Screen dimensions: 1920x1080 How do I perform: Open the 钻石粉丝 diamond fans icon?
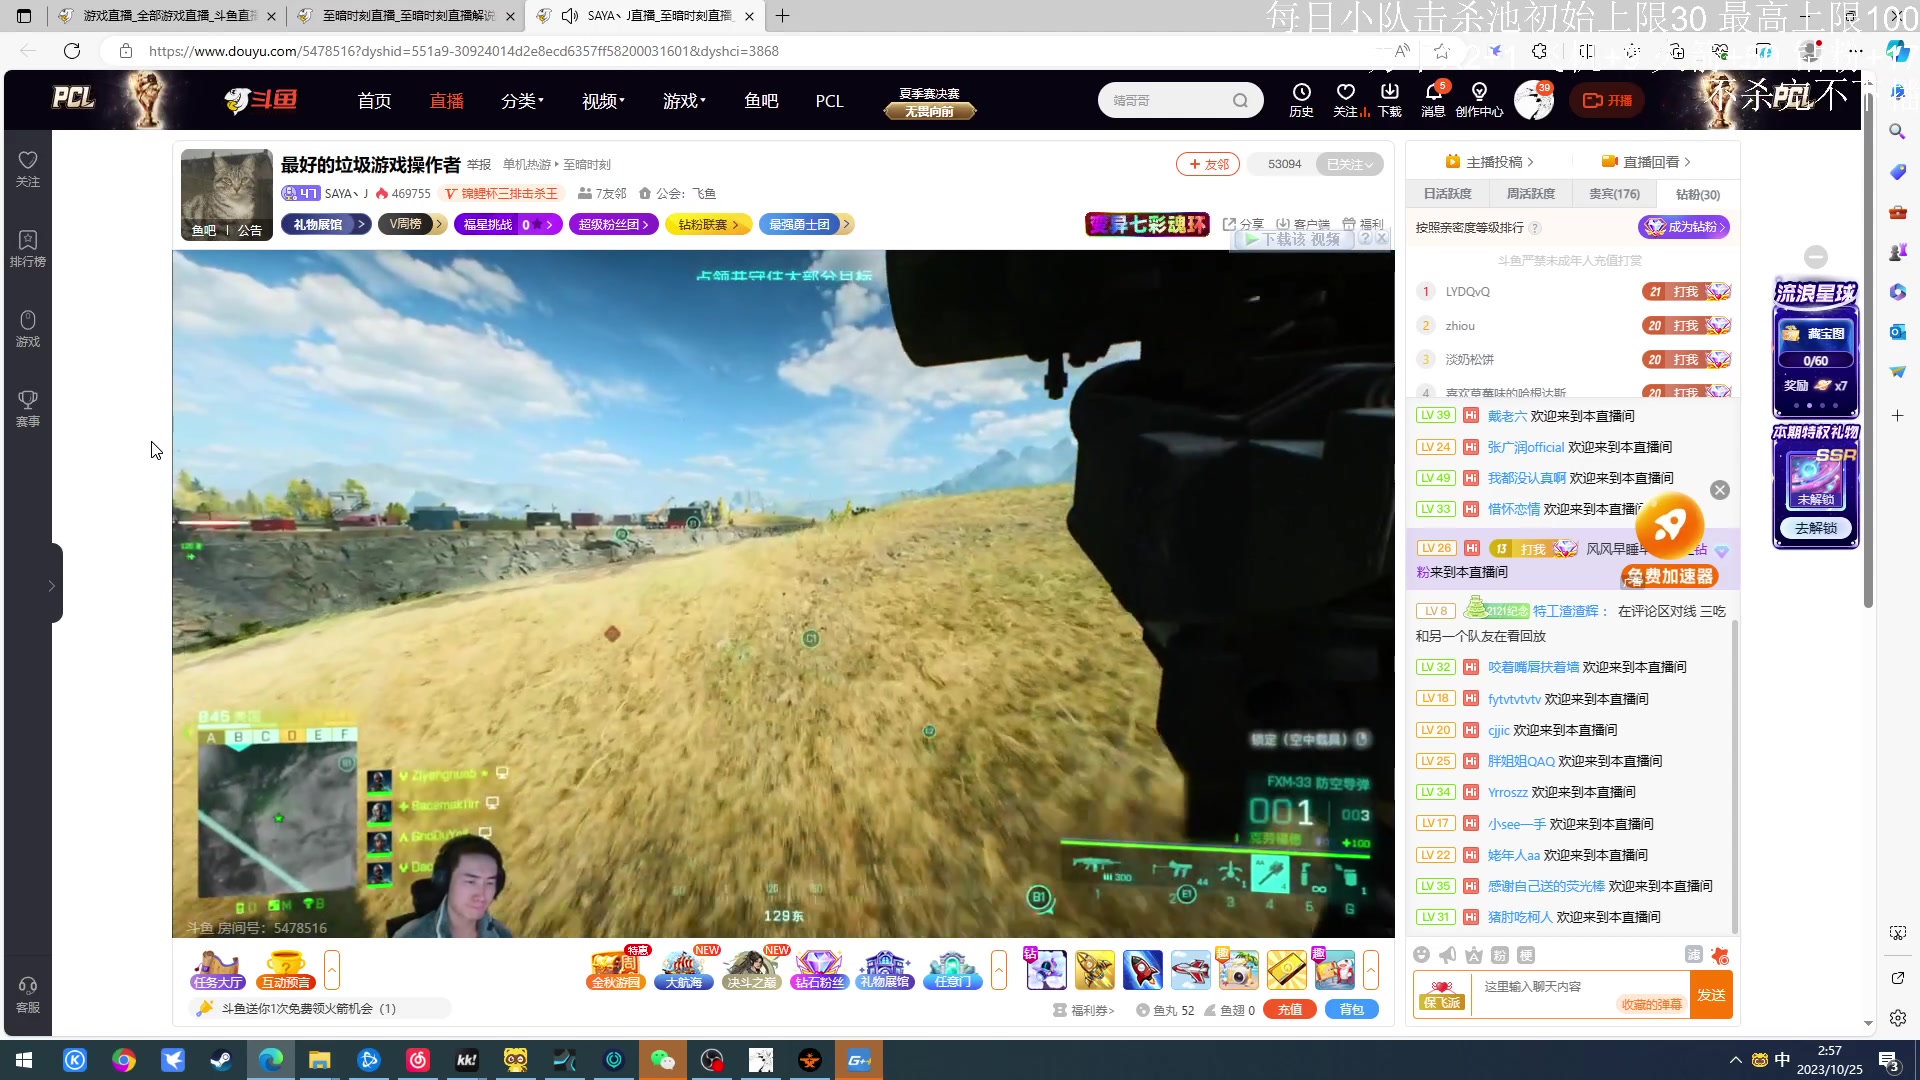[819, 970]
